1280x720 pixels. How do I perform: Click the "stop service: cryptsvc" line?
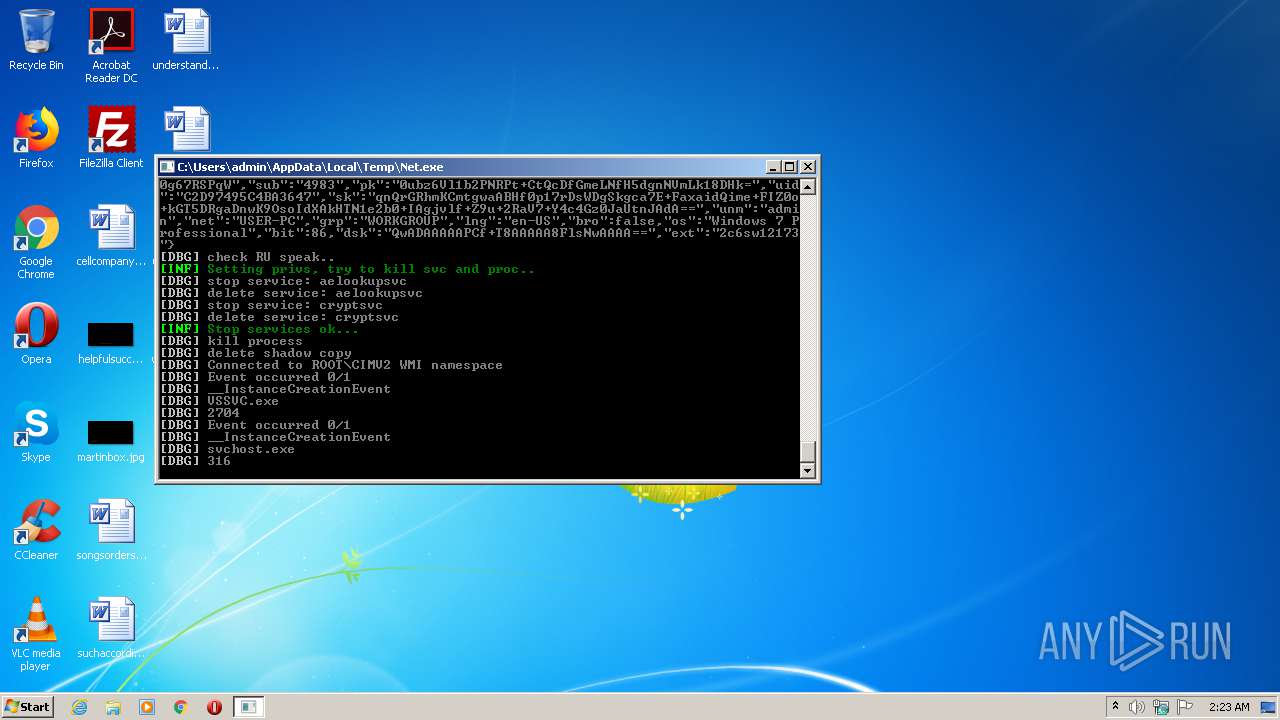tap(295, 305)
